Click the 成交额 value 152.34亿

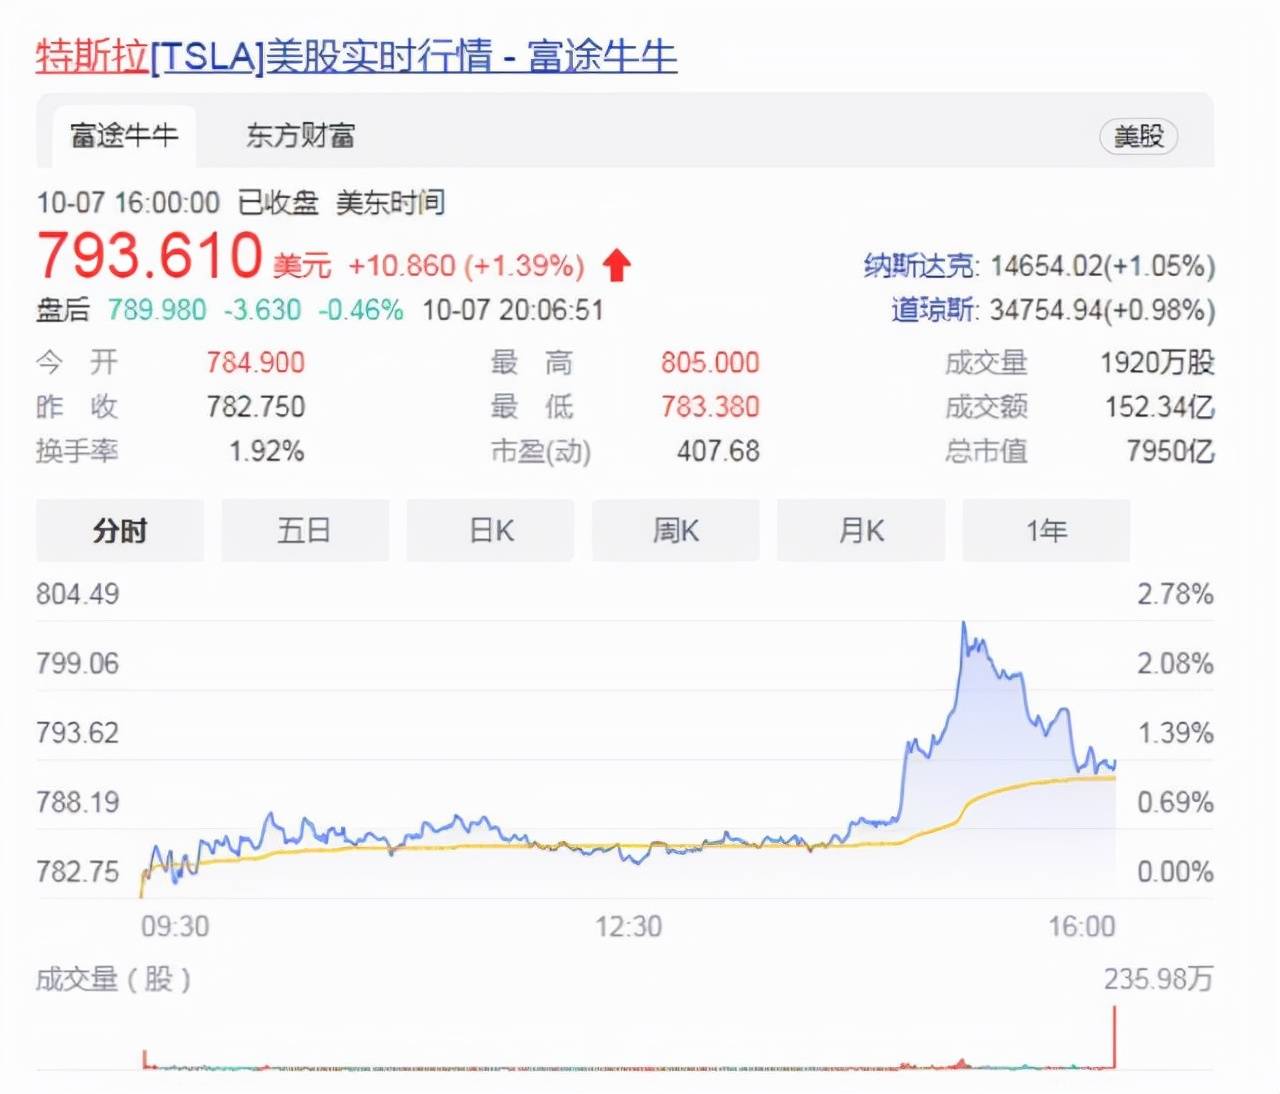pyautogui.click(x=1159, y=406)
